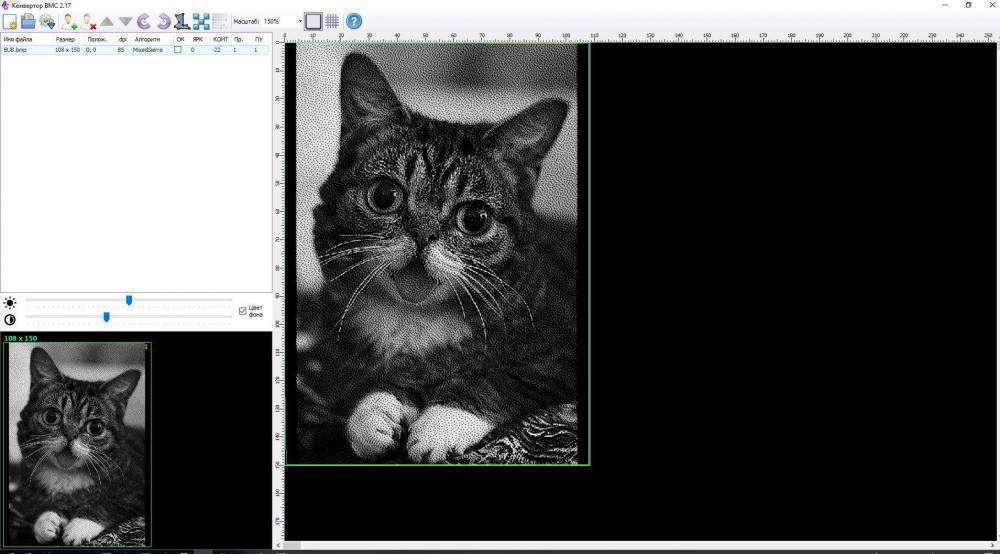Move the file down with the down triangle
Screen dimensions: 1000x554
(125, 21)
